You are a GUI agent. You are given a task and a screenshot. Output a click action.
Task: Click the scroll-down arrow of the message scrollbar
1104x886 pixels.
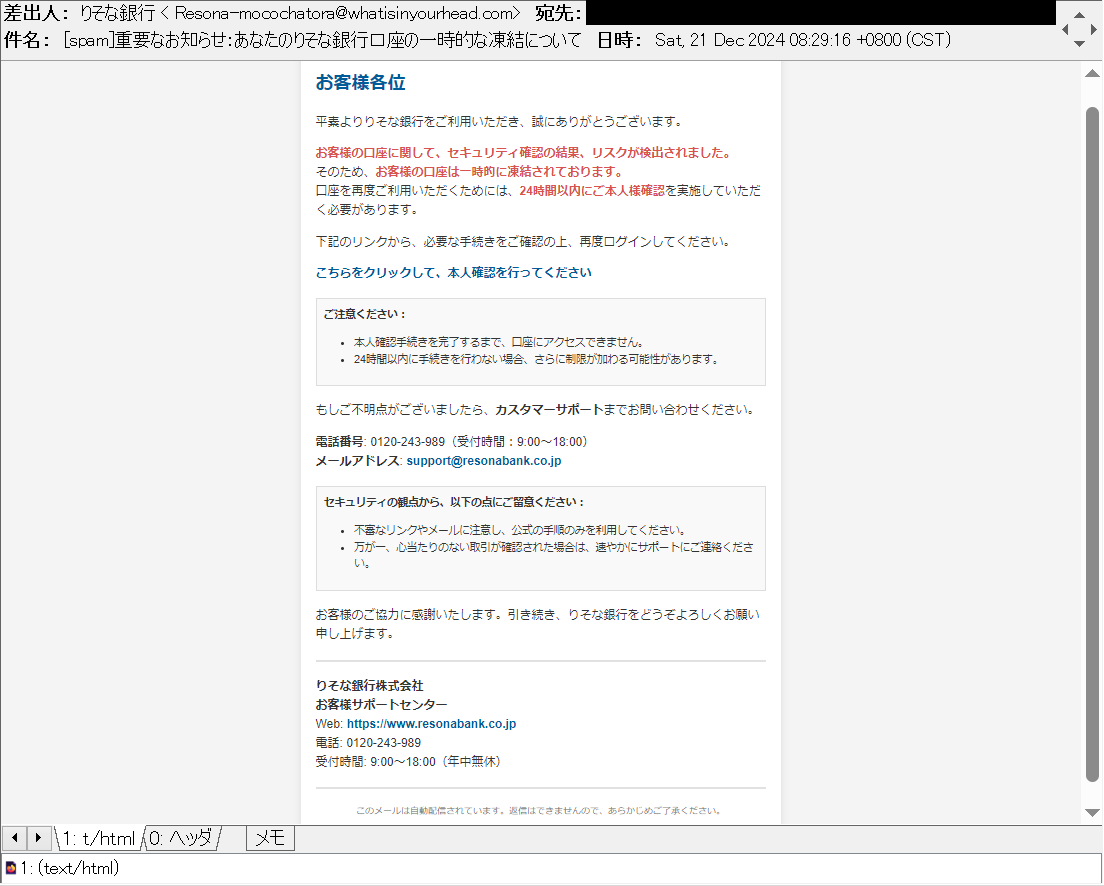[x=1092, y=812]
